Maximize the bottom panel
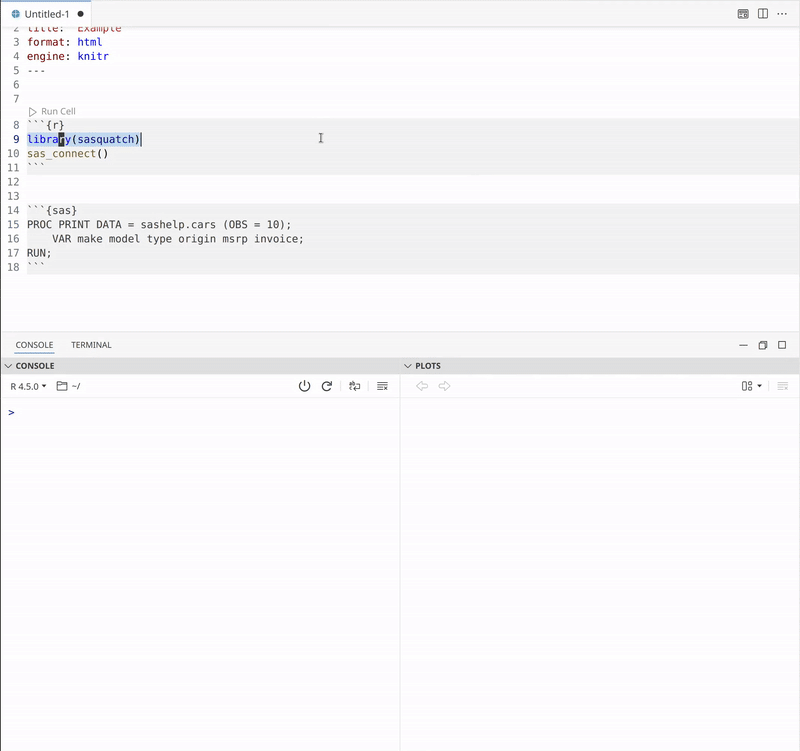Viewport: 800px width, 751px height. tap(782, 345)
